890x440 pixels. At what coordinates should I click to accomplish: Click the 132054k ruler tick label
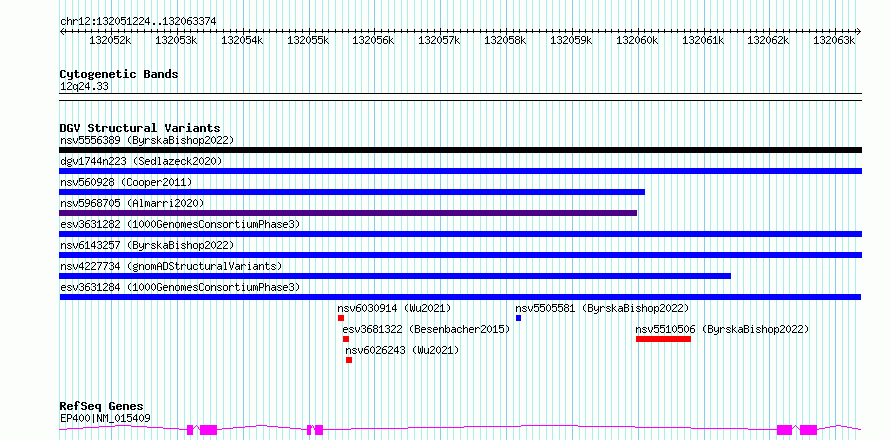click(242, 40)
